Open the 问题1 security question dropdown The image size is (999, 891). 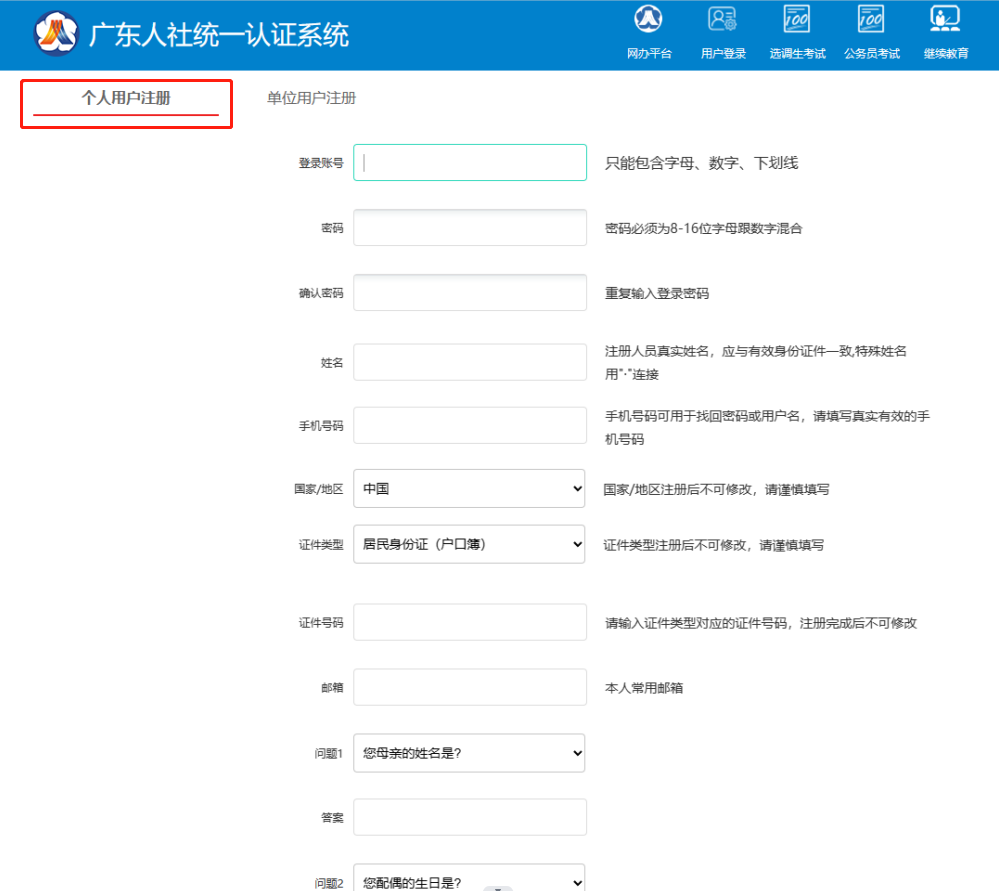point(468,752)
